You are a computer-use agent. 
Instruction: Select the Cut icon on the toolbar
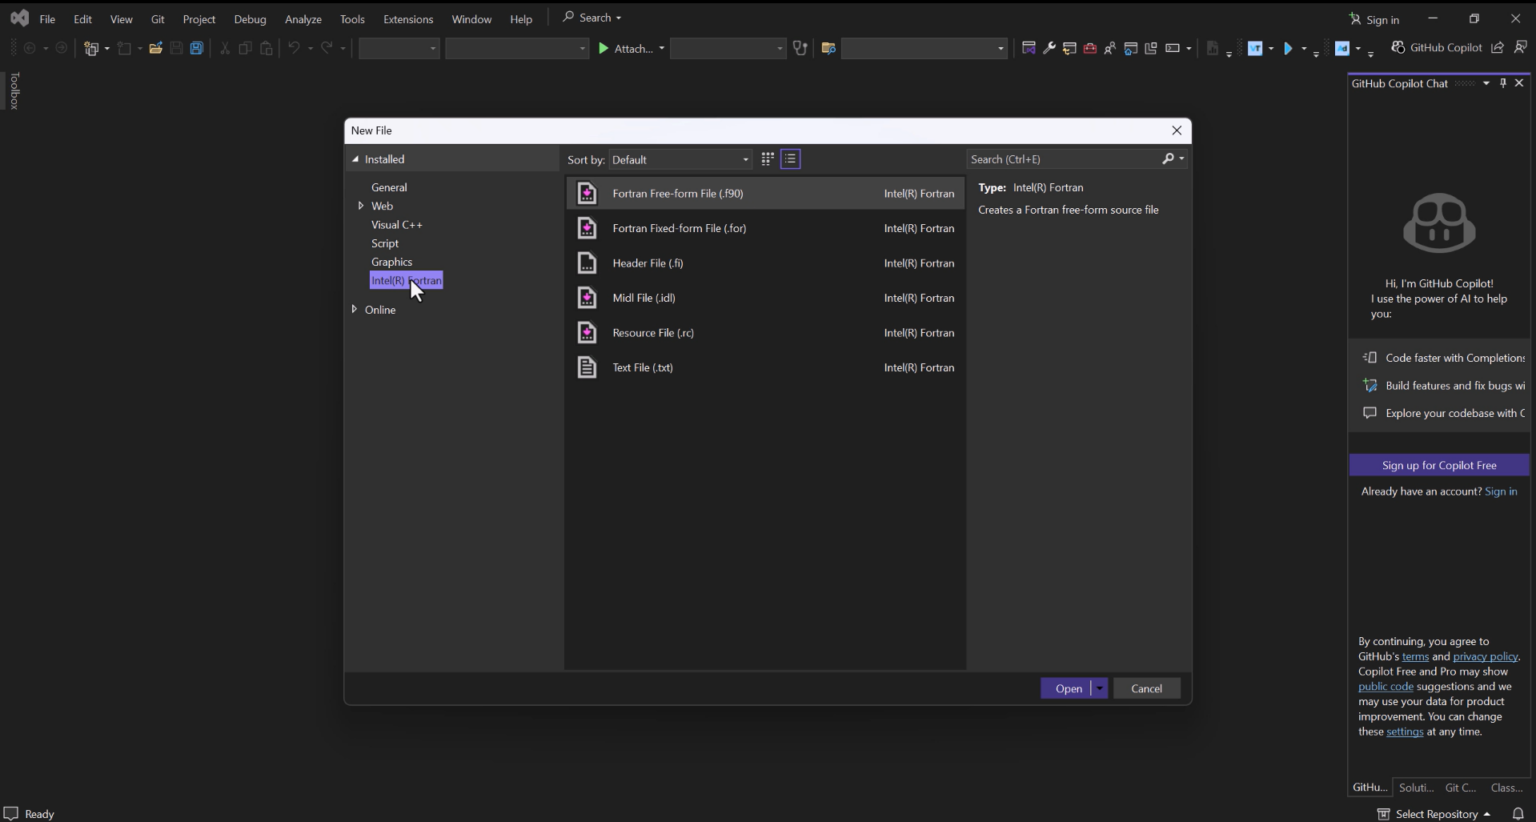tap(224, 47)
